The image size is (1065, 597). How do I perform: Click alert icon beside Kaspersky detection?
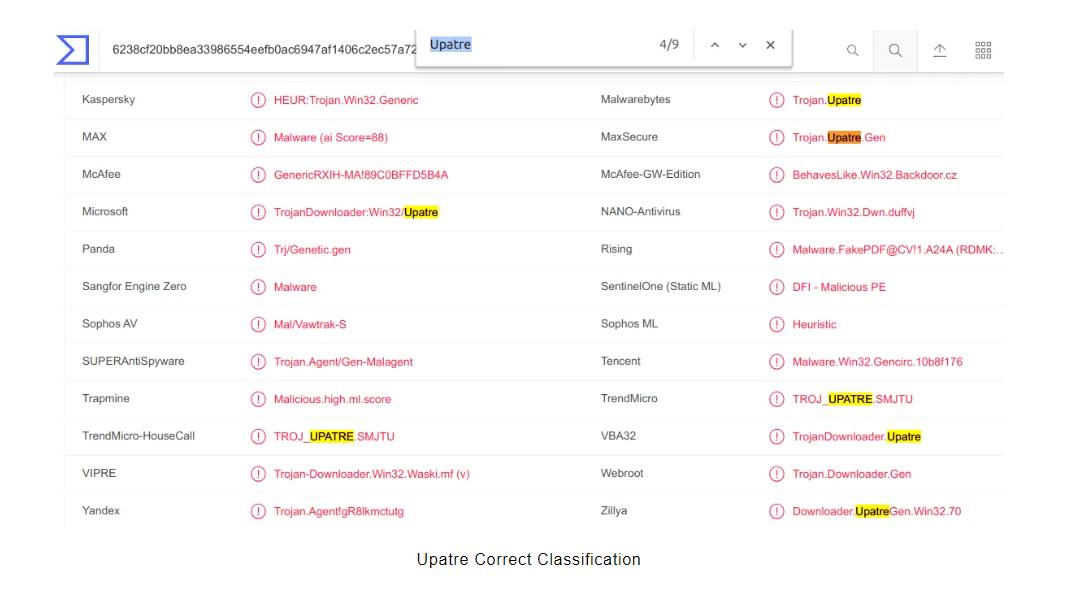click(x=258, y=100)
